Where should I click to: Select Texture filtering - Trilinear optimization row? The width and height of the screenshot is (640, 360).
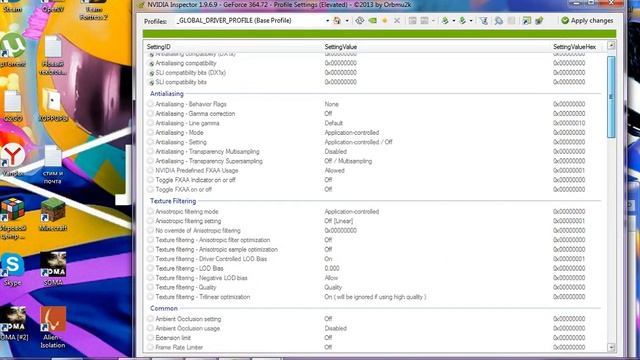tap(375, 297)
